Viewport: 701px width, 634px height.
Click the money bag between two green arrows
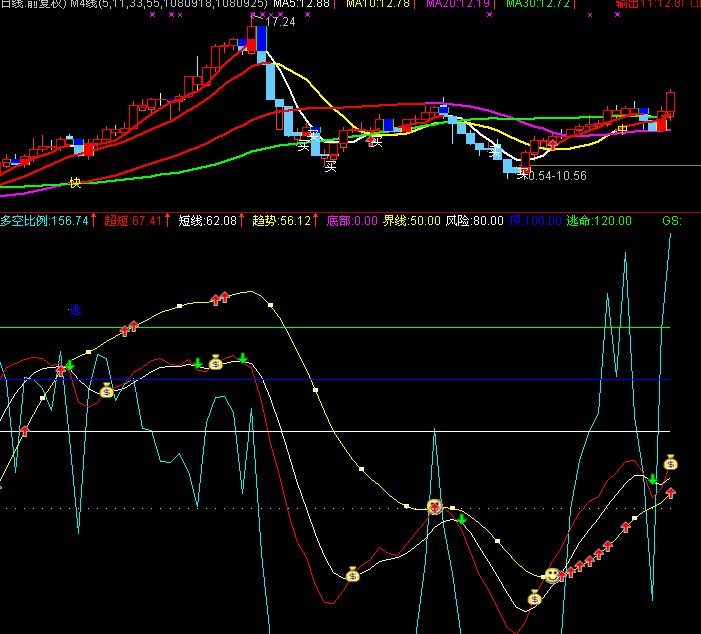point(215,363)
